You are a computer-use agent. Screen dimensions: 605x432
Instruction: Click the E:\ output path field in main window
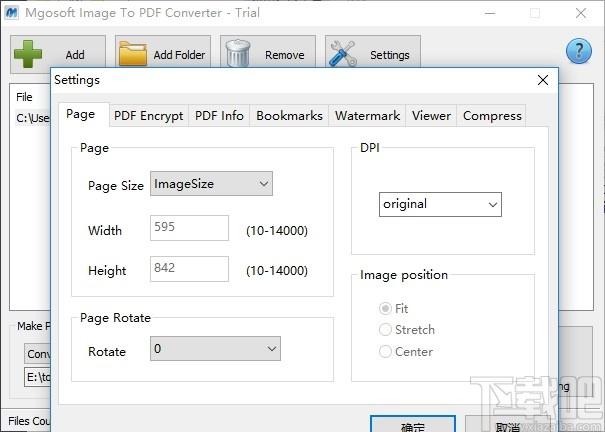[x=38, y=377]
